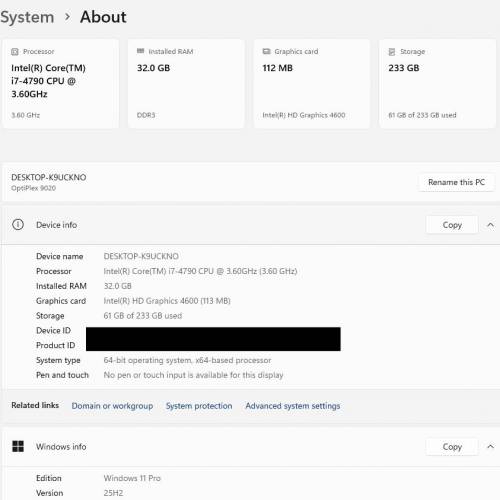Click the 3.60 GHz caption in Processor card
Screen dimensions: 500x500
click(26, 115)
